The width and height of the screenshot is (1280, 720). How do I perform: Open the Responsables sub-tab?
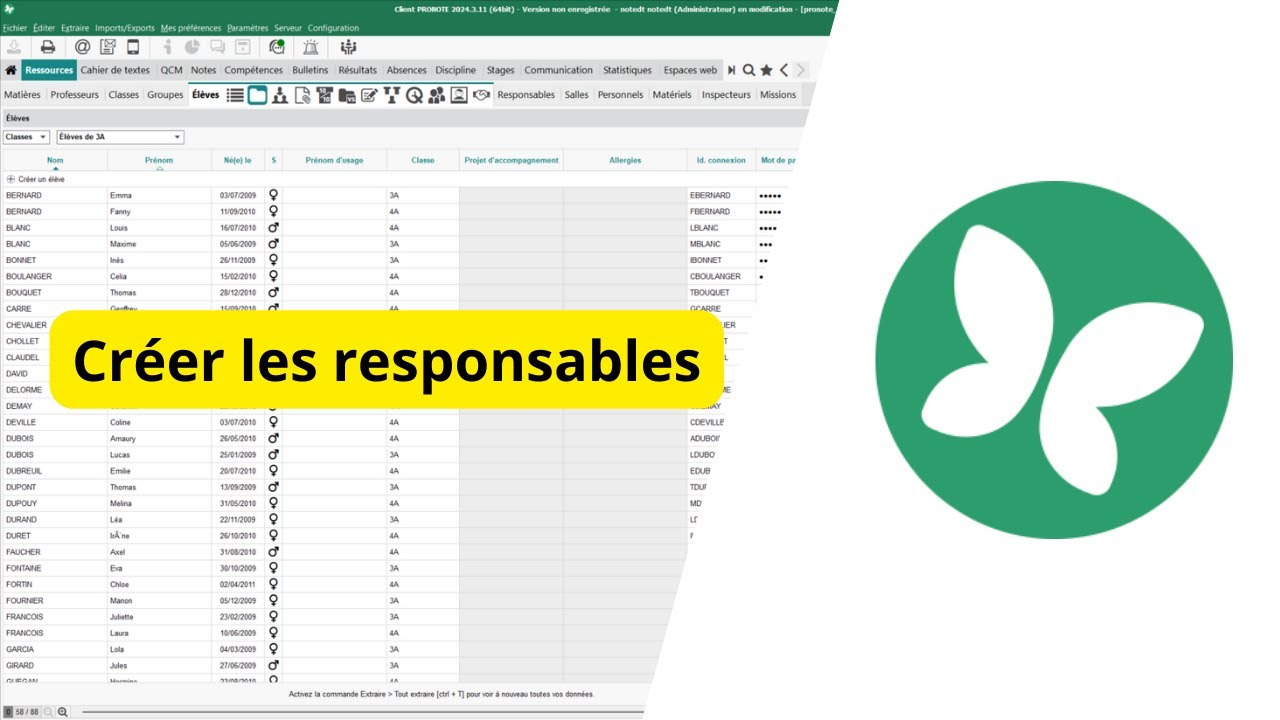(526, 95)
